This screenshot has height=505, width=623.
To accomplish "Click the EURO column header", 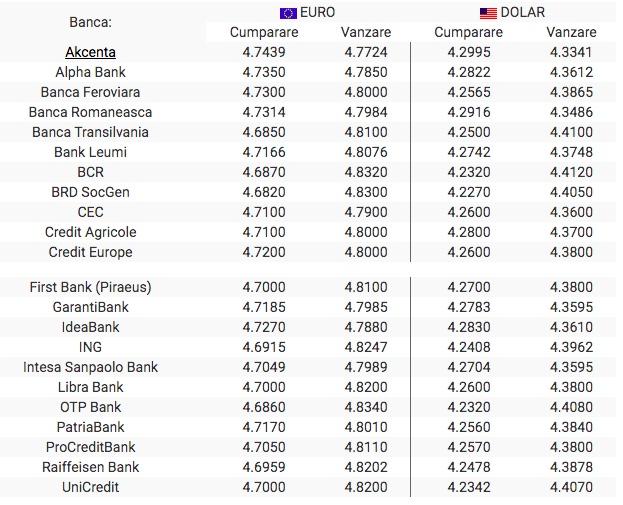I will coord(317,13).
